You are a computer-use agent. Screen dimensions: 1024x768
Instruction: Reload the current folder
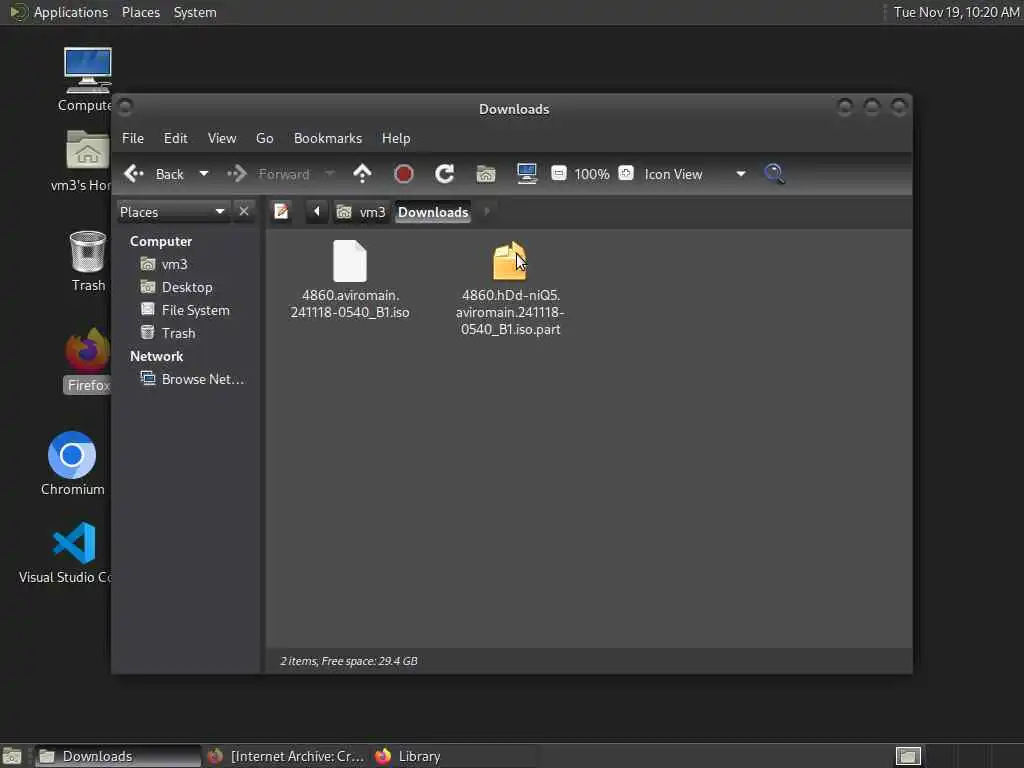[445, 174]
